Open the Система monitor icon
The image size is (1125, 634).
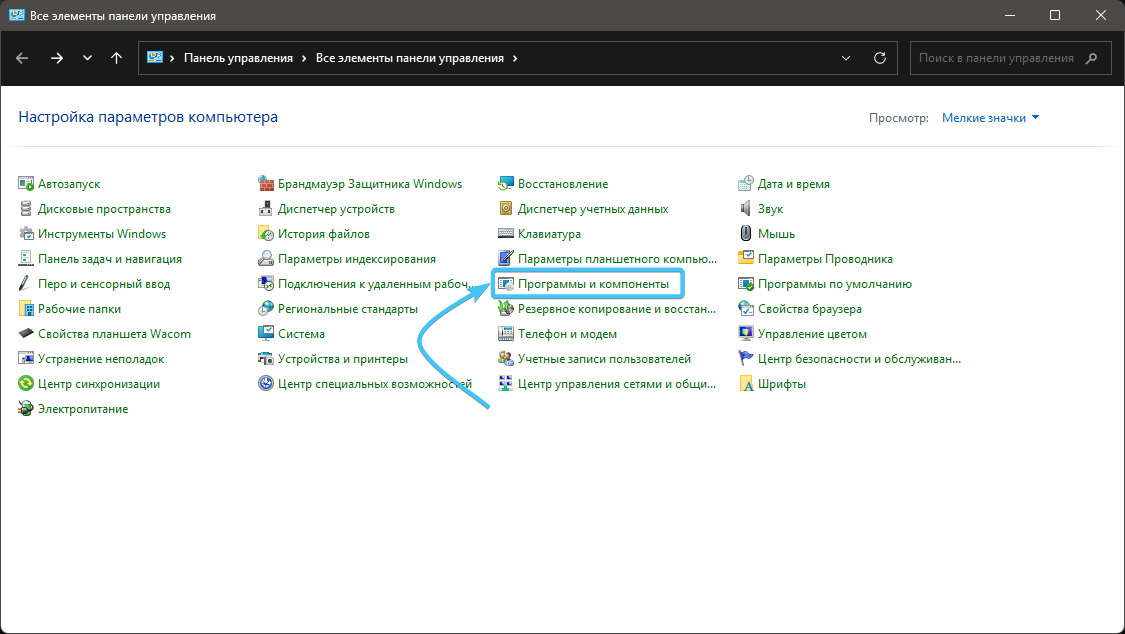[266, 333]
